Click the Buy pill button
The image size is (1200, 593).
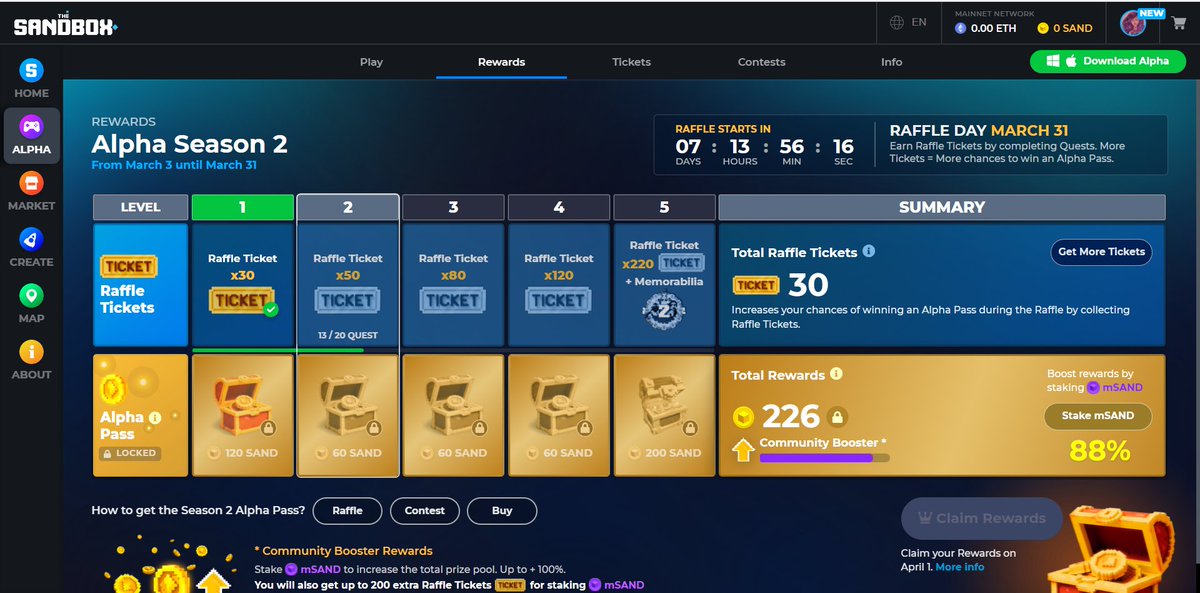coord(502,510)
